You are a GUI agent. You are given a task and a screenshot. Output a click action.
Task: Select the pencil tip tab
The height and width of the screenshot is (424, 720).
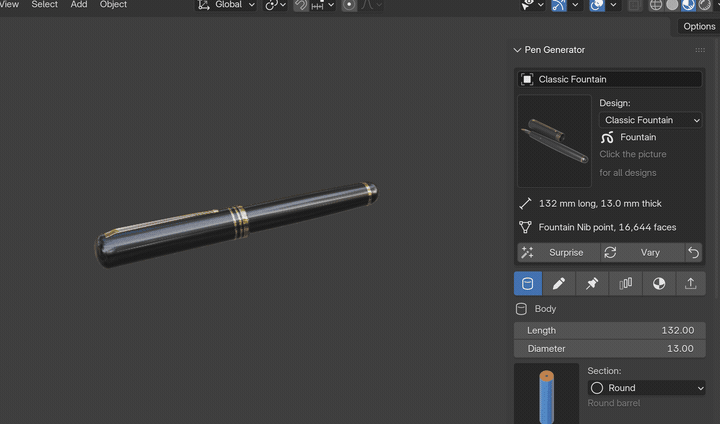(558, 283)
